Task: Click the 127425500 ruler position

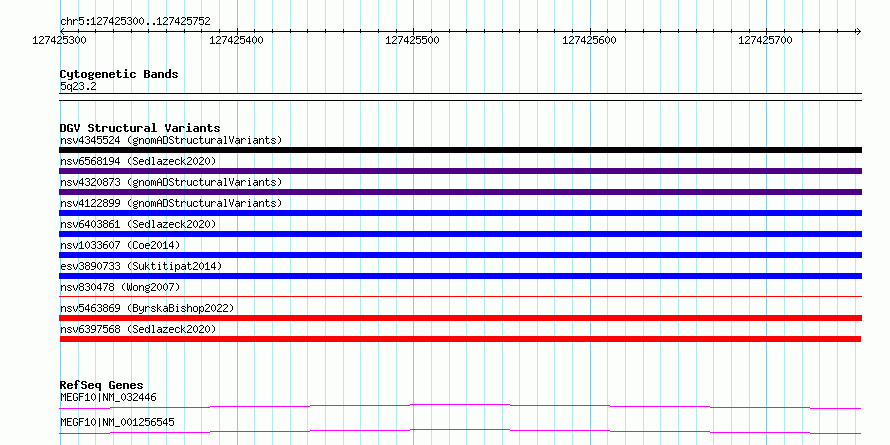Action: point(413,40)
